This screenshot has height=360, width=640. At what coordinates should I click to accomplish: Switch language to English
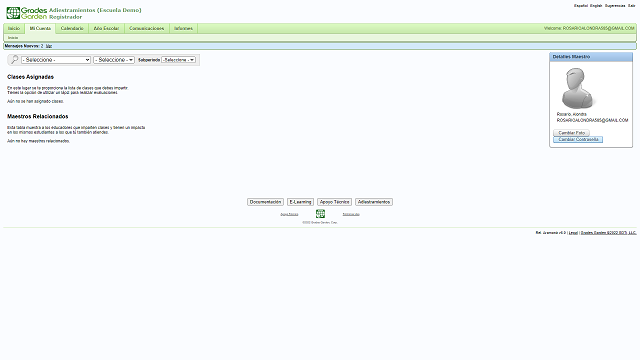pyautogui.click(x=596, y=6)
